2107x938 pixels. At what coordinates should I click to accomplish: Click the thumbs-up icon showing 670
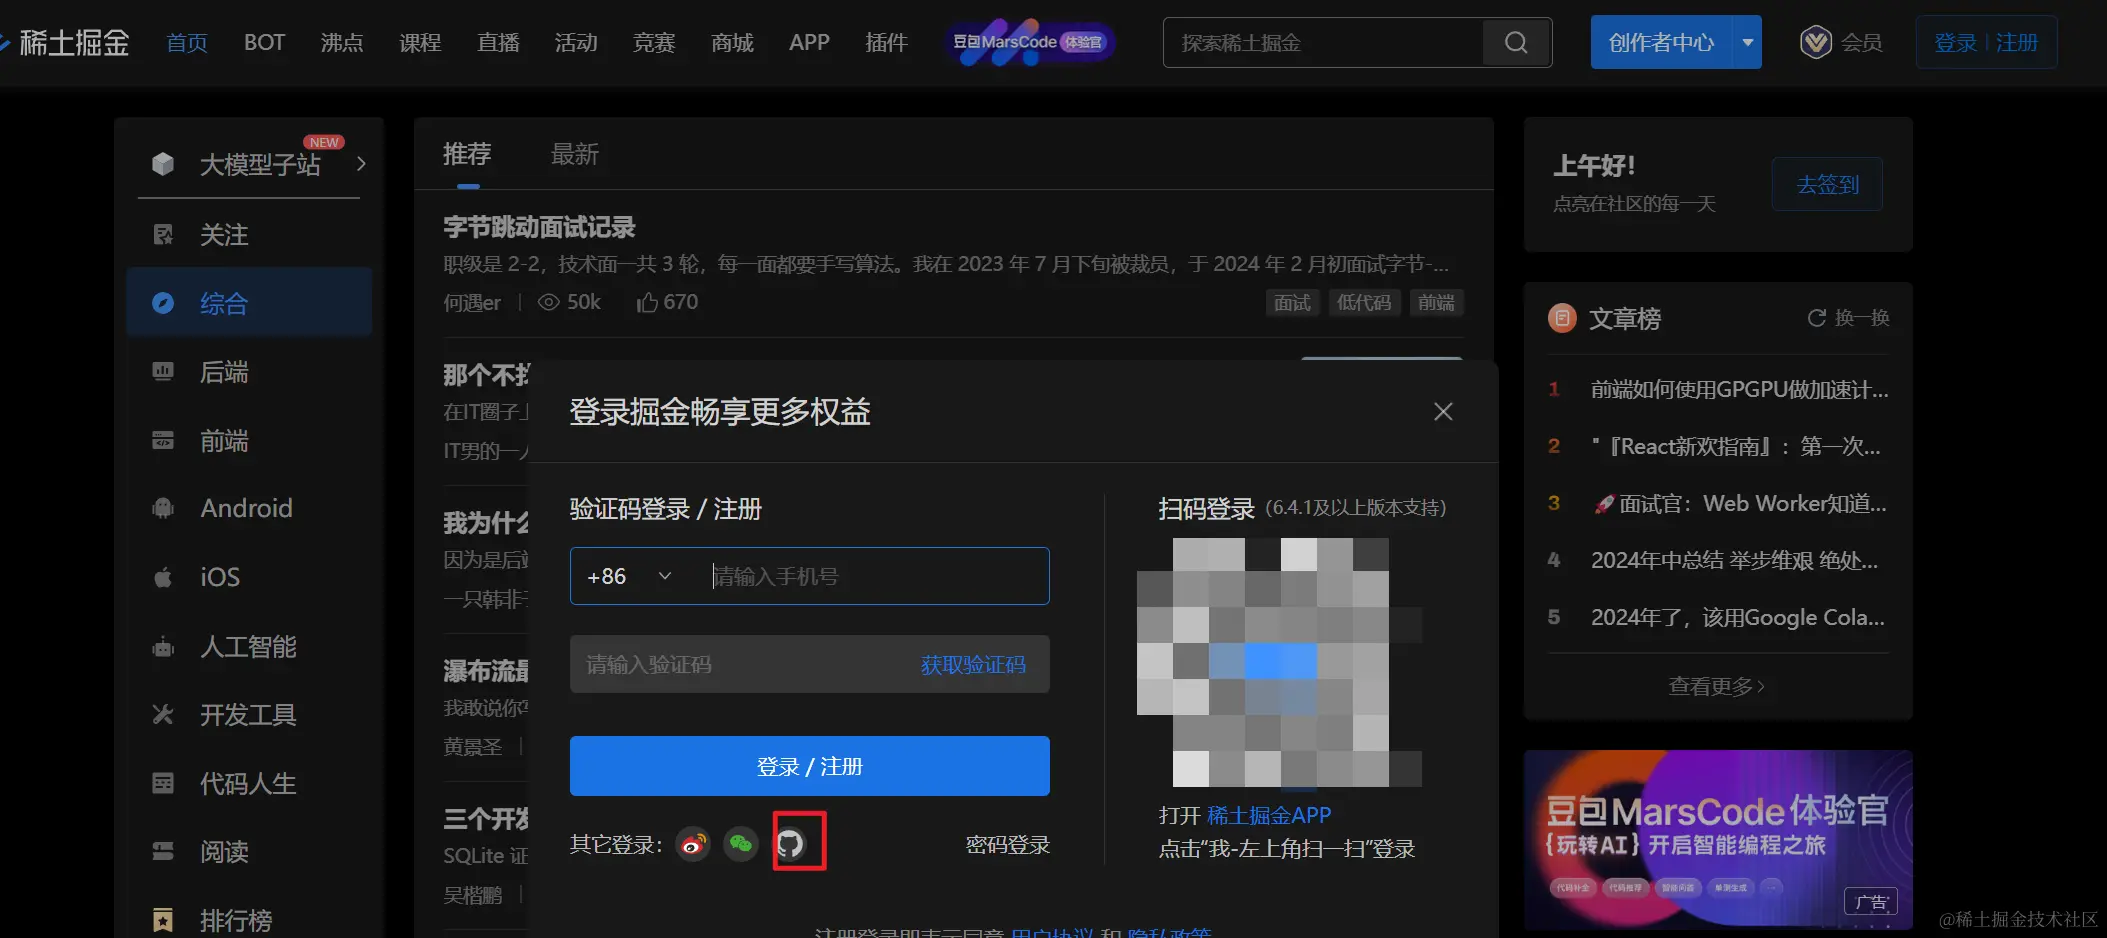647,302
